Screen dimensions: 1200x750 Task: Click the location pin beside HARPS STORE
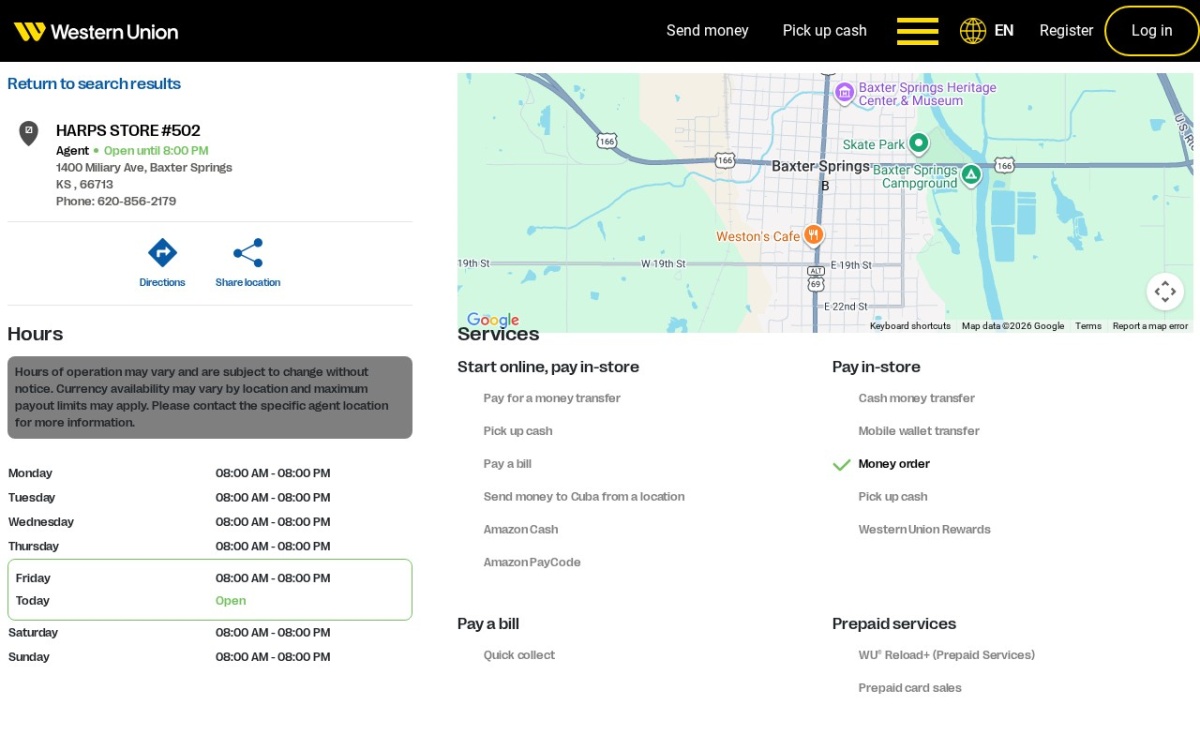29,133
